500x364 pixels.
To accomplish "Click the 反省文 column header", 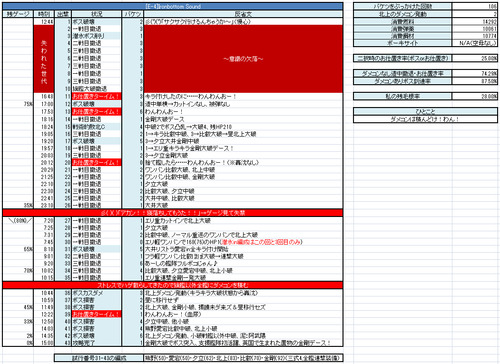I will 243,14.
